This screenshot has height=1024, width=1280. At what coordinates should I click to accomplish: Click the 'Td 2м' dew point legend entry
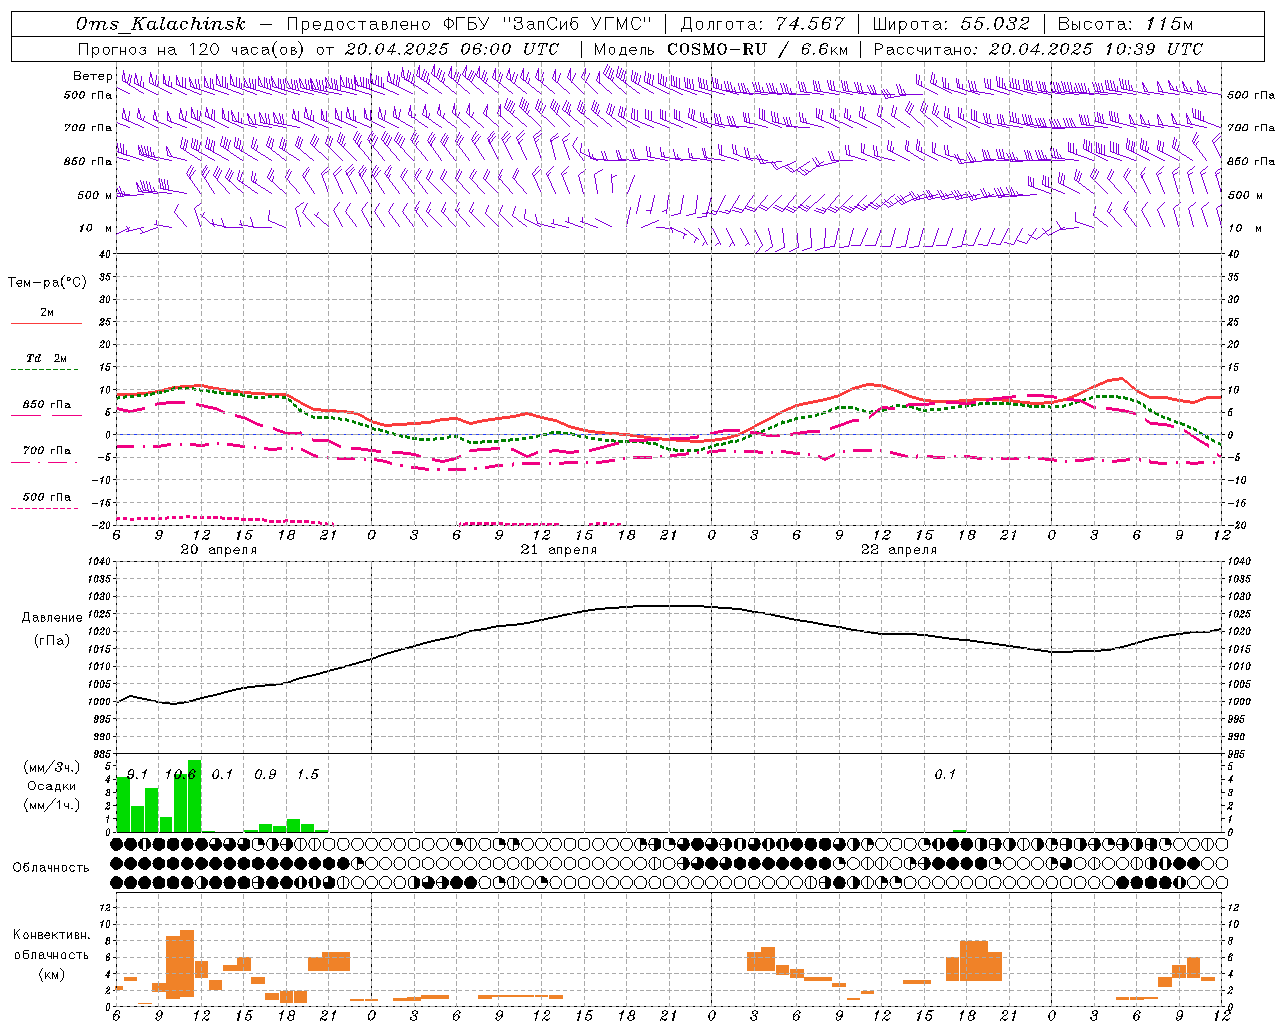click(46, 358)
